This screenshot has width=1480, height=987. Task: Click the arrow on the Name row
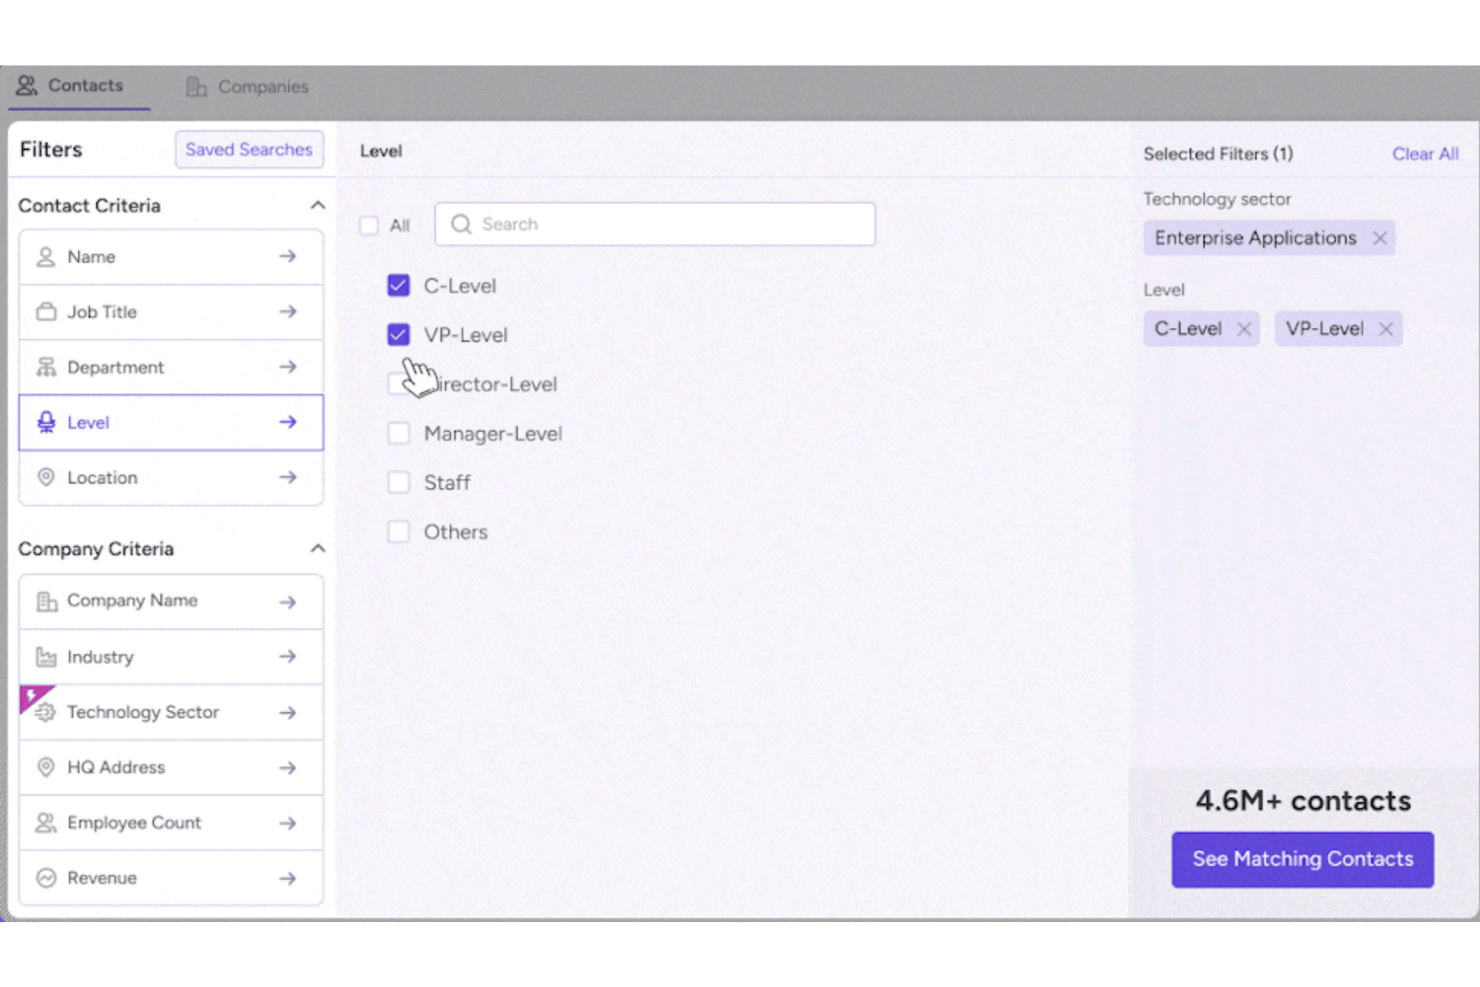click(288, 257)
